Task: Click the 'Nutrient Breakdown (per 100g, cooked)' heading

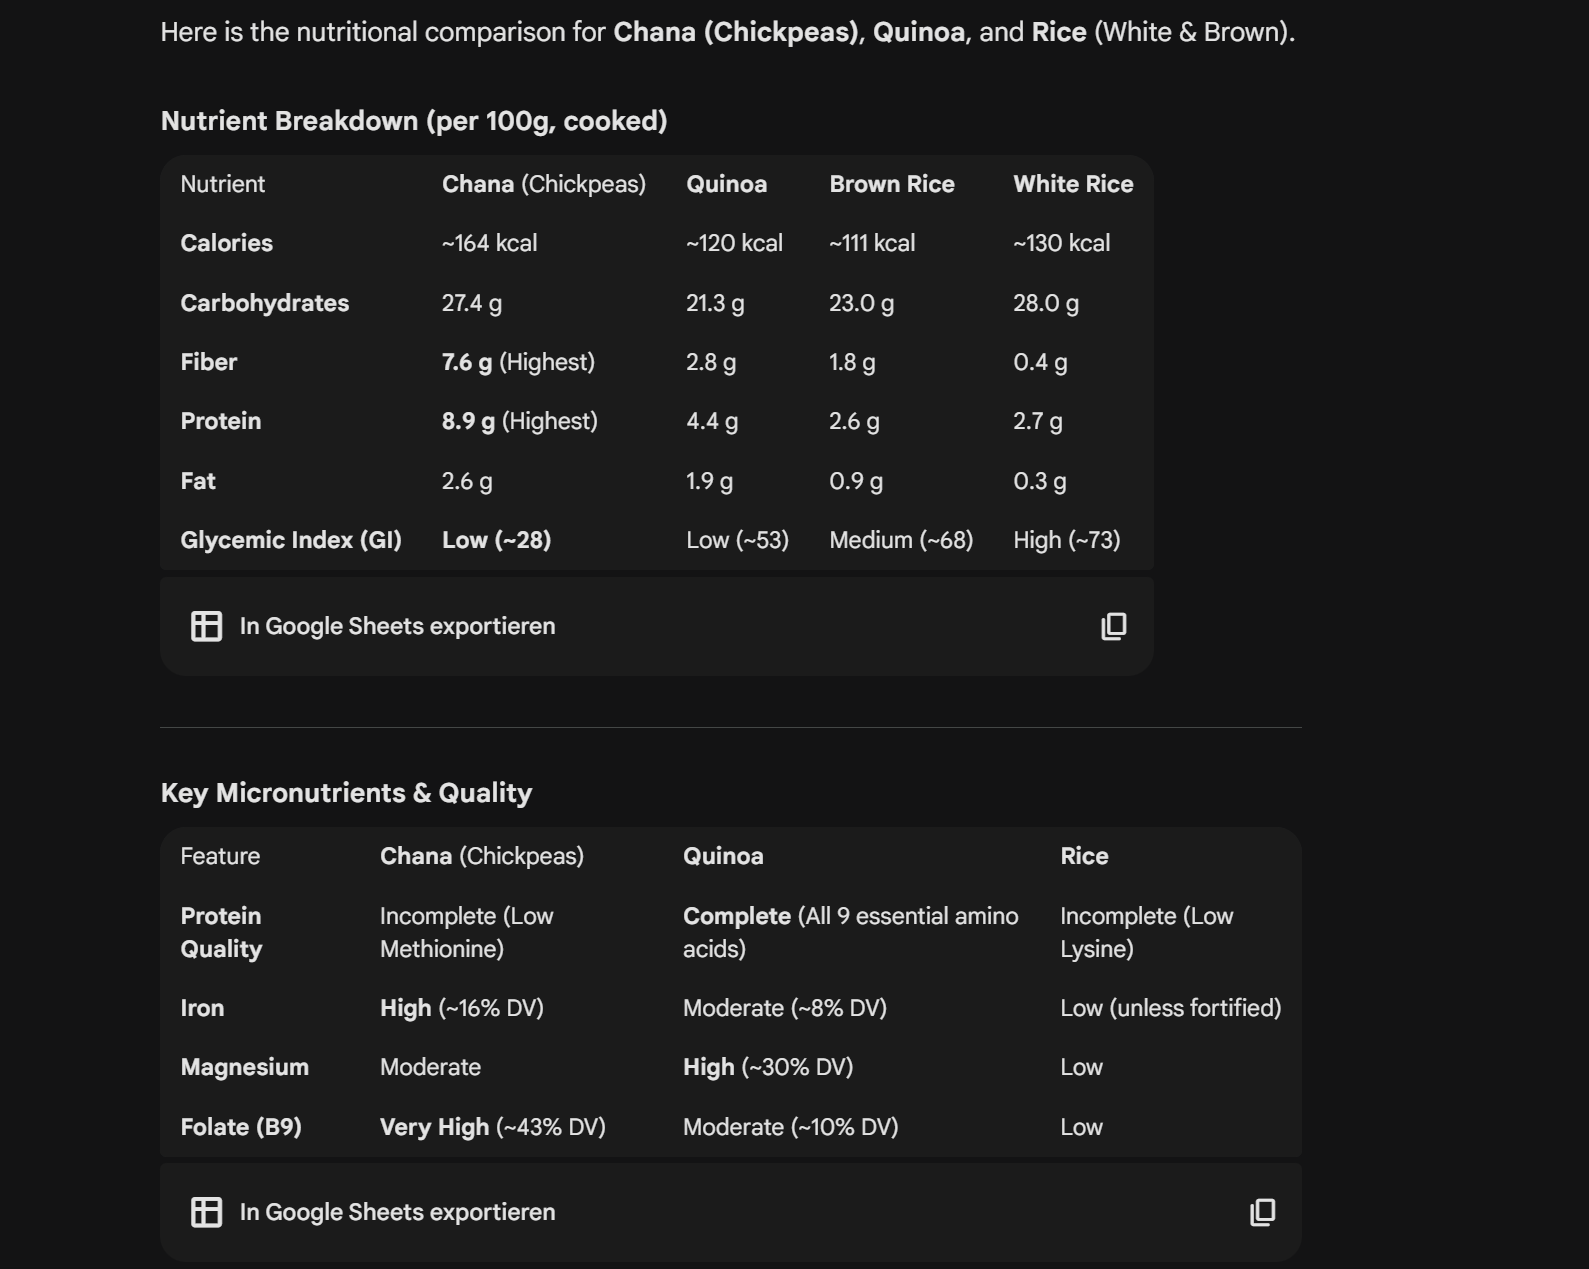Action: point(414,121)
